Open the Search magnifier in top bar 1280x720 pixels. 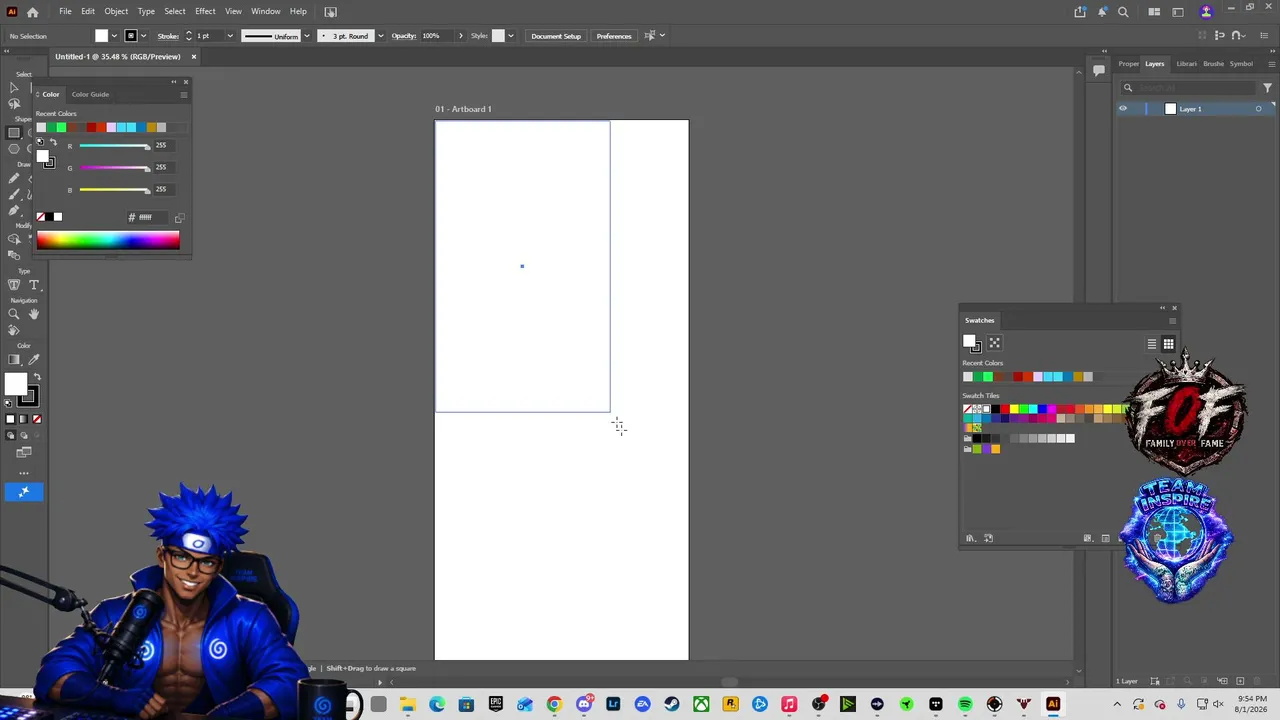tap(1123, 12)
